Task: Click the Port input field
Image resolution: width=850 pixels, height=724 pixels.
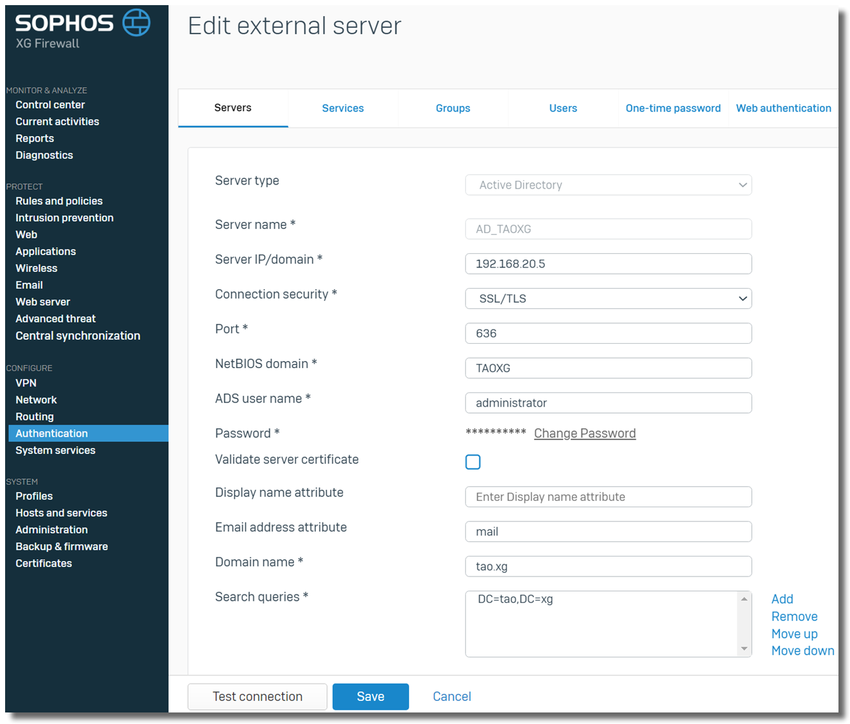Action: pyautogui.click(x=608, y=333)
